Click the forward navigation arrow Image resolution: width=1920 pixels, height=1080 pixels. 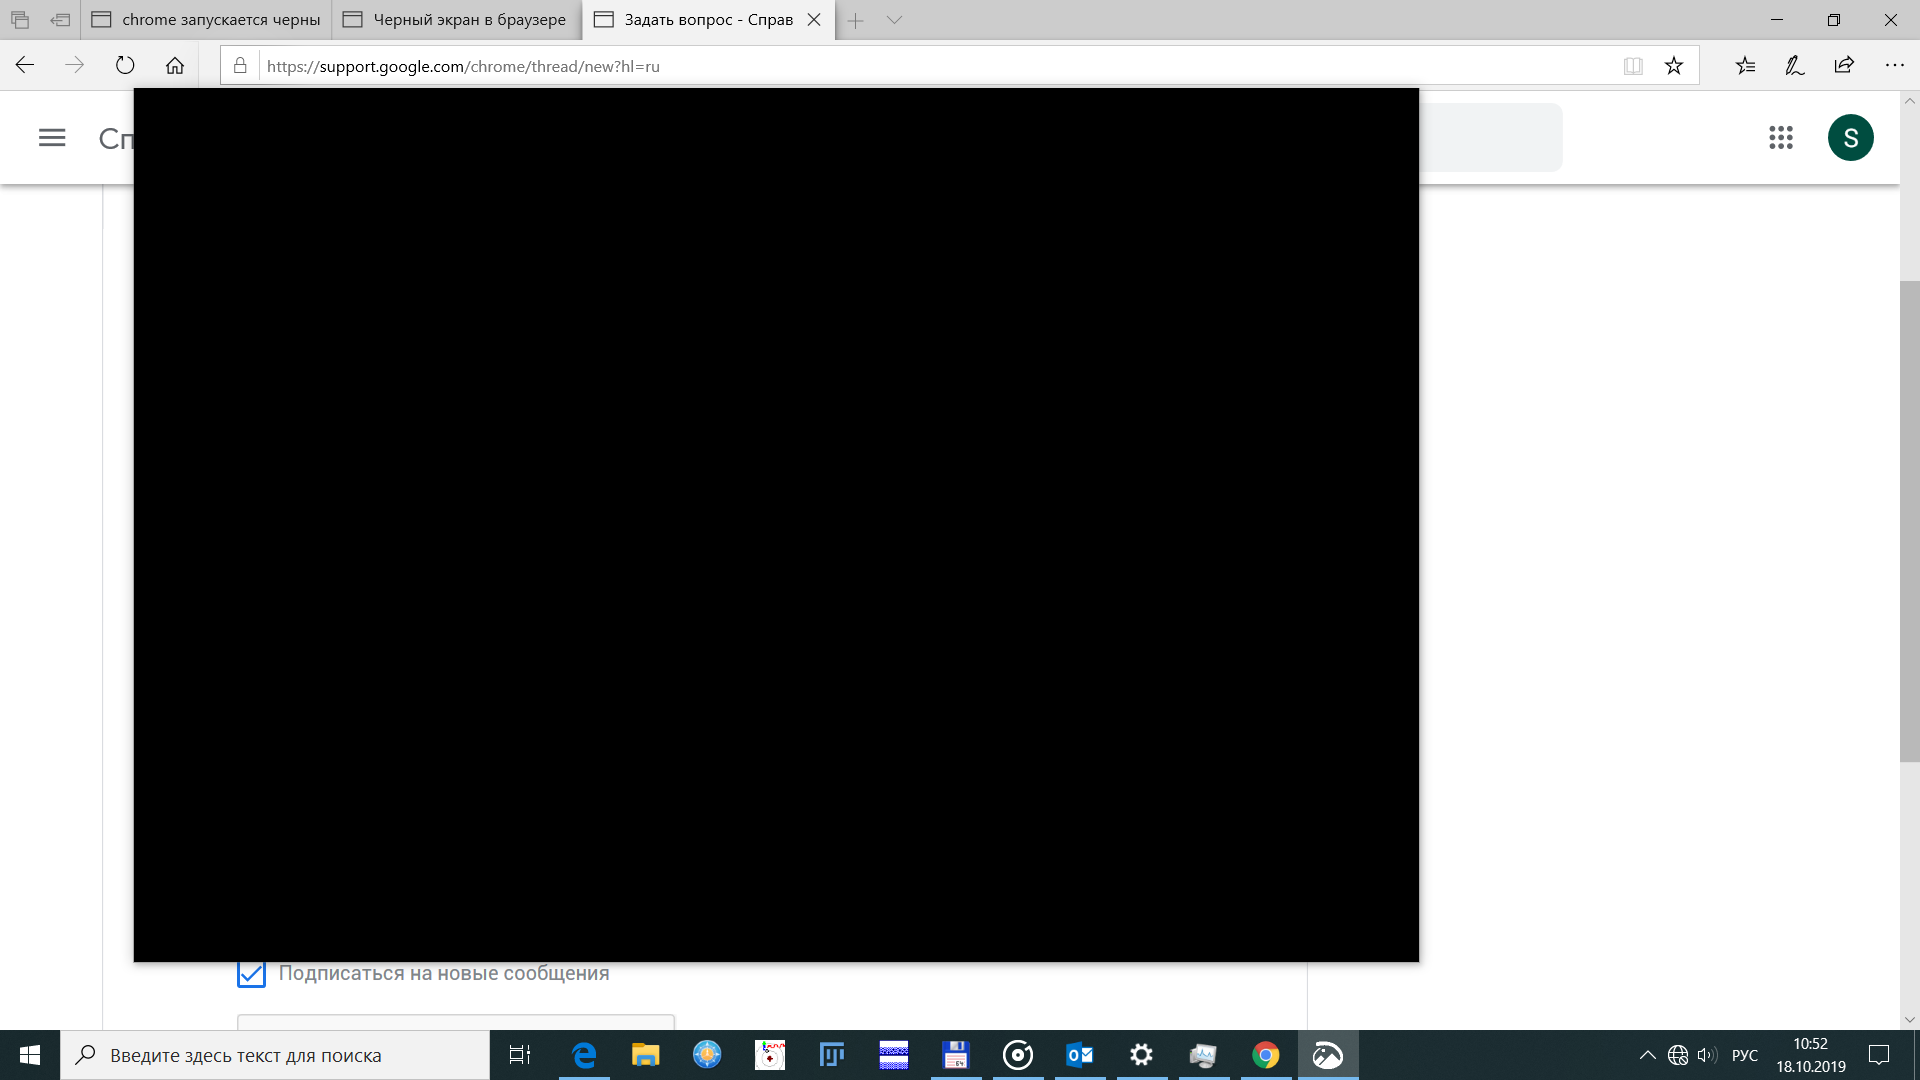click(75, 66)
